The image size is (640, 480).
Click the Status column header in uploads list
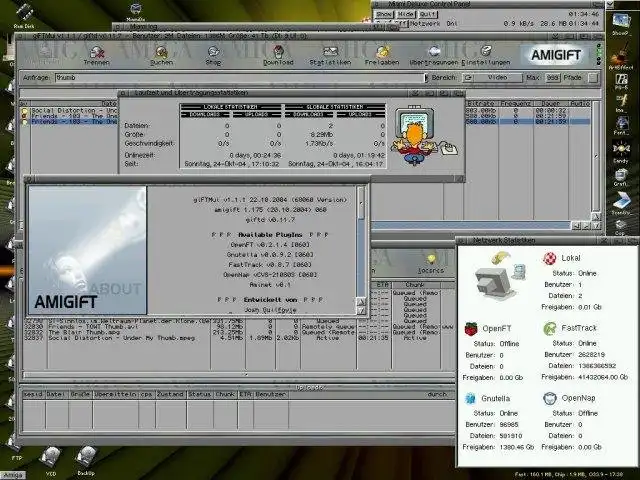click(x=200, y=394)
